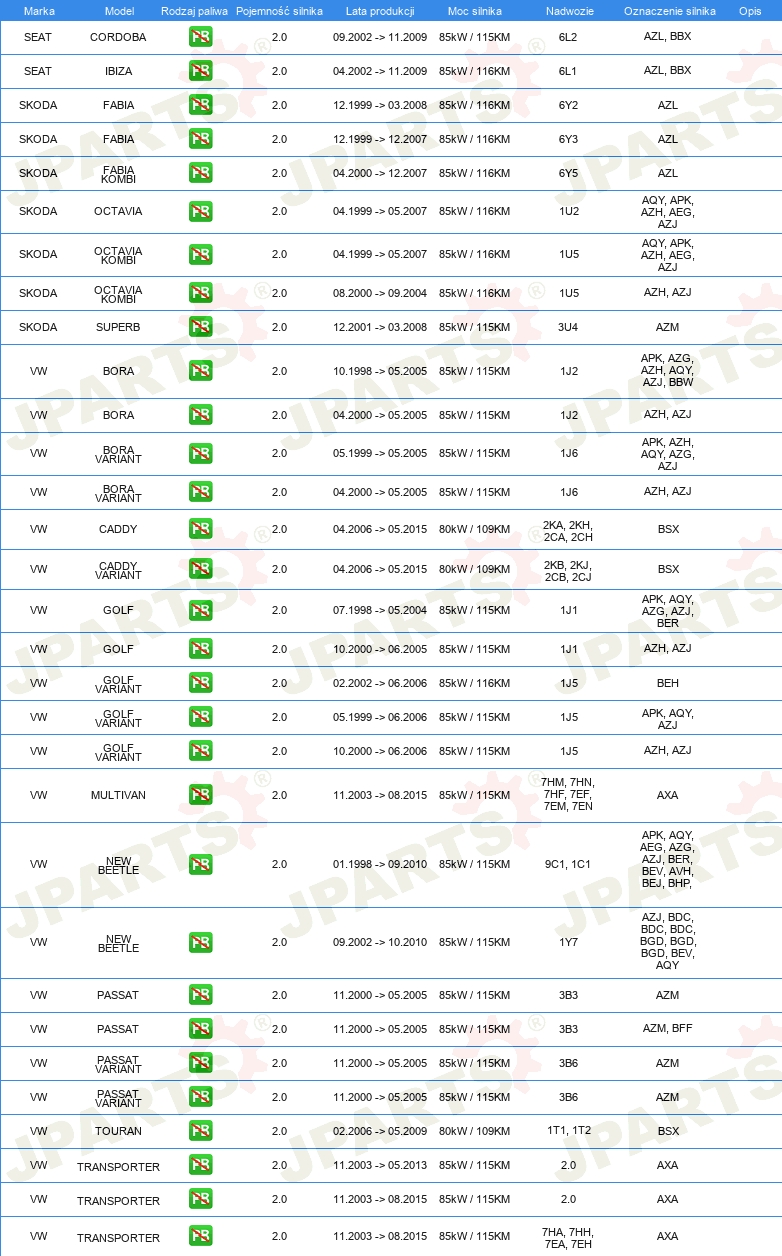
Task: Click SEAT brand cell in CORDOBA row
Action: click(38, 37)
